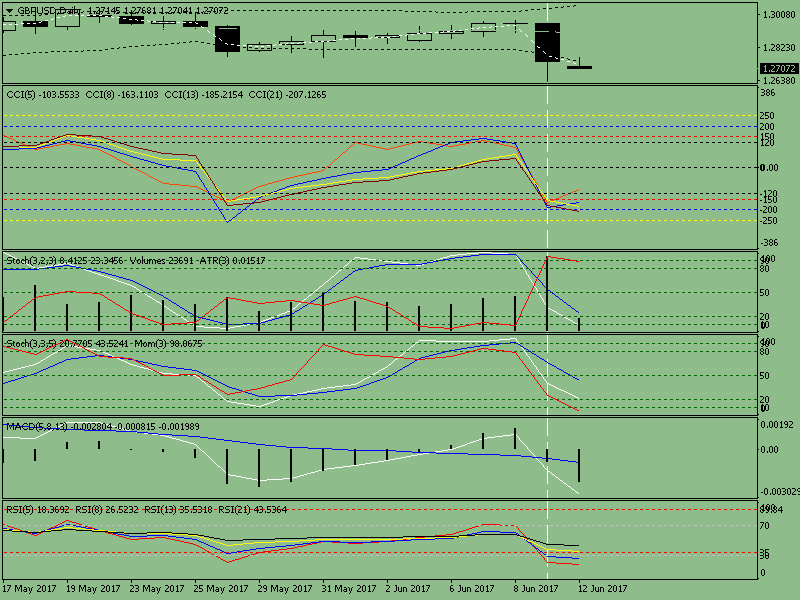Select the Mom(3) 98.0675 label
This screenshot has height=600, width=800.
pyautogui.click(x=168, y=344)
